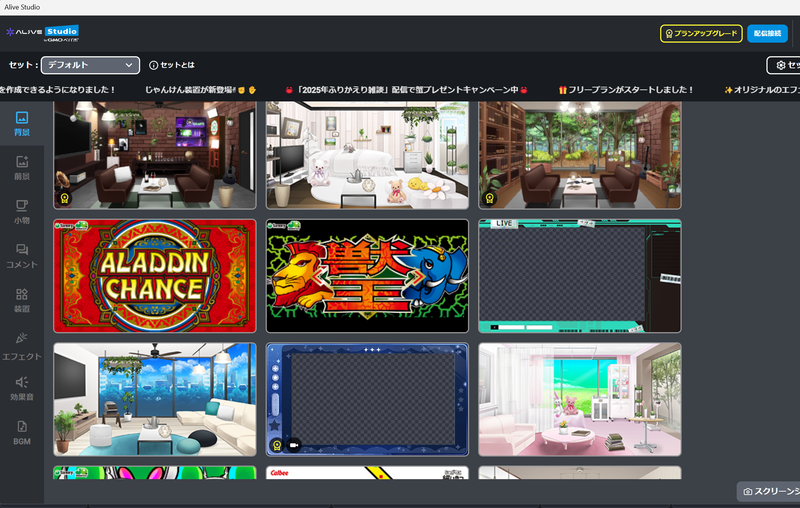Open the エフェクト sidebar tab
The image size is (800, 508).
(x=21, y=344)
